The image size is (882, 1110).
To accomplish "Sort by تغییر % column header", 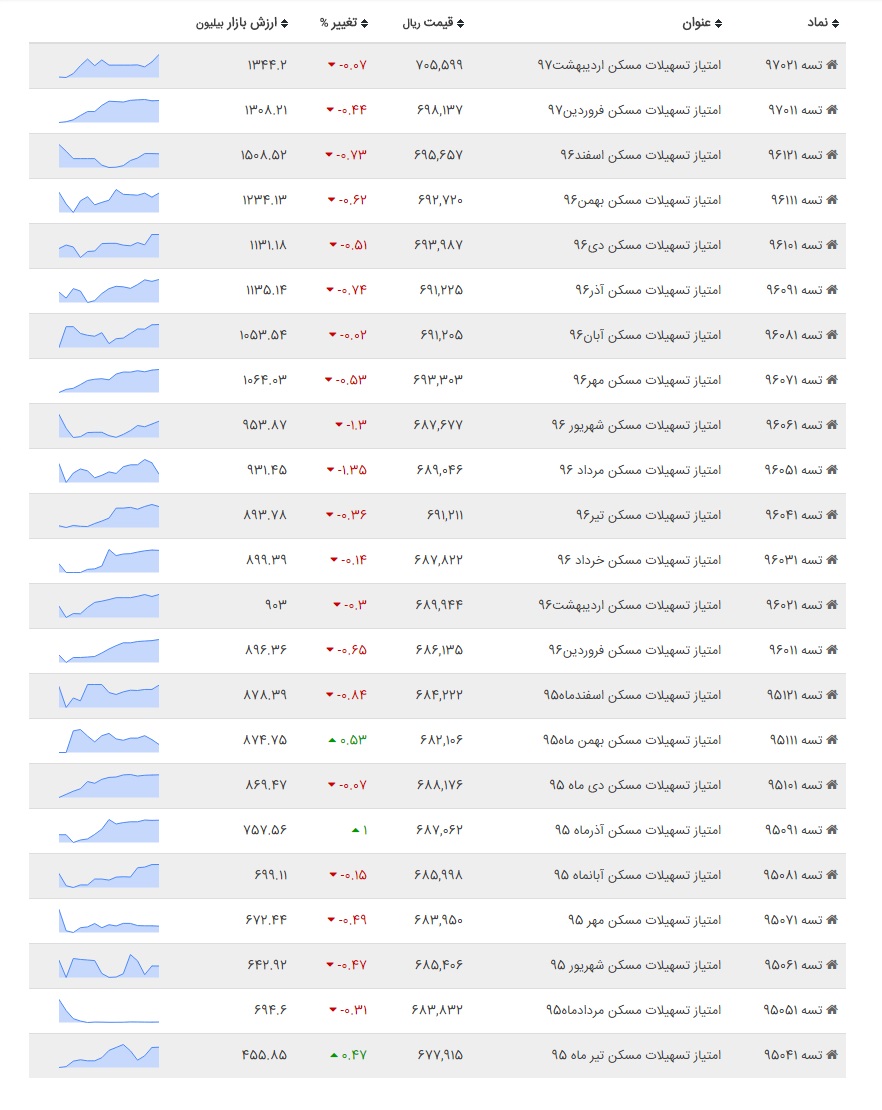I will click(344, 23).
